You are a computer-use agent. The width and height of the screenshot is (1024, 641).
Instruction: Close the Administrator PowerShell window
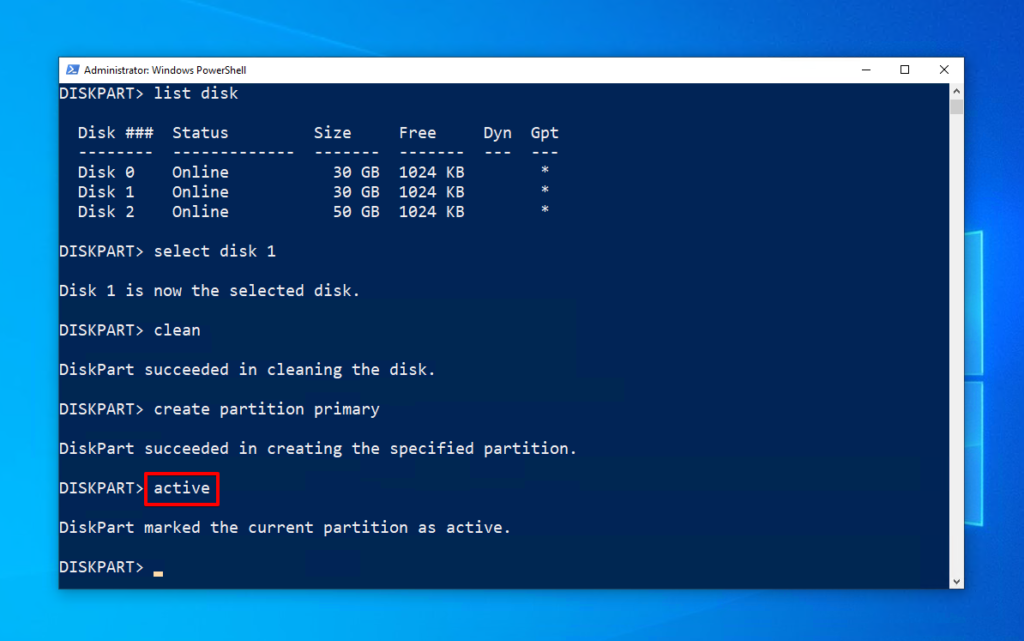(944, 70)
